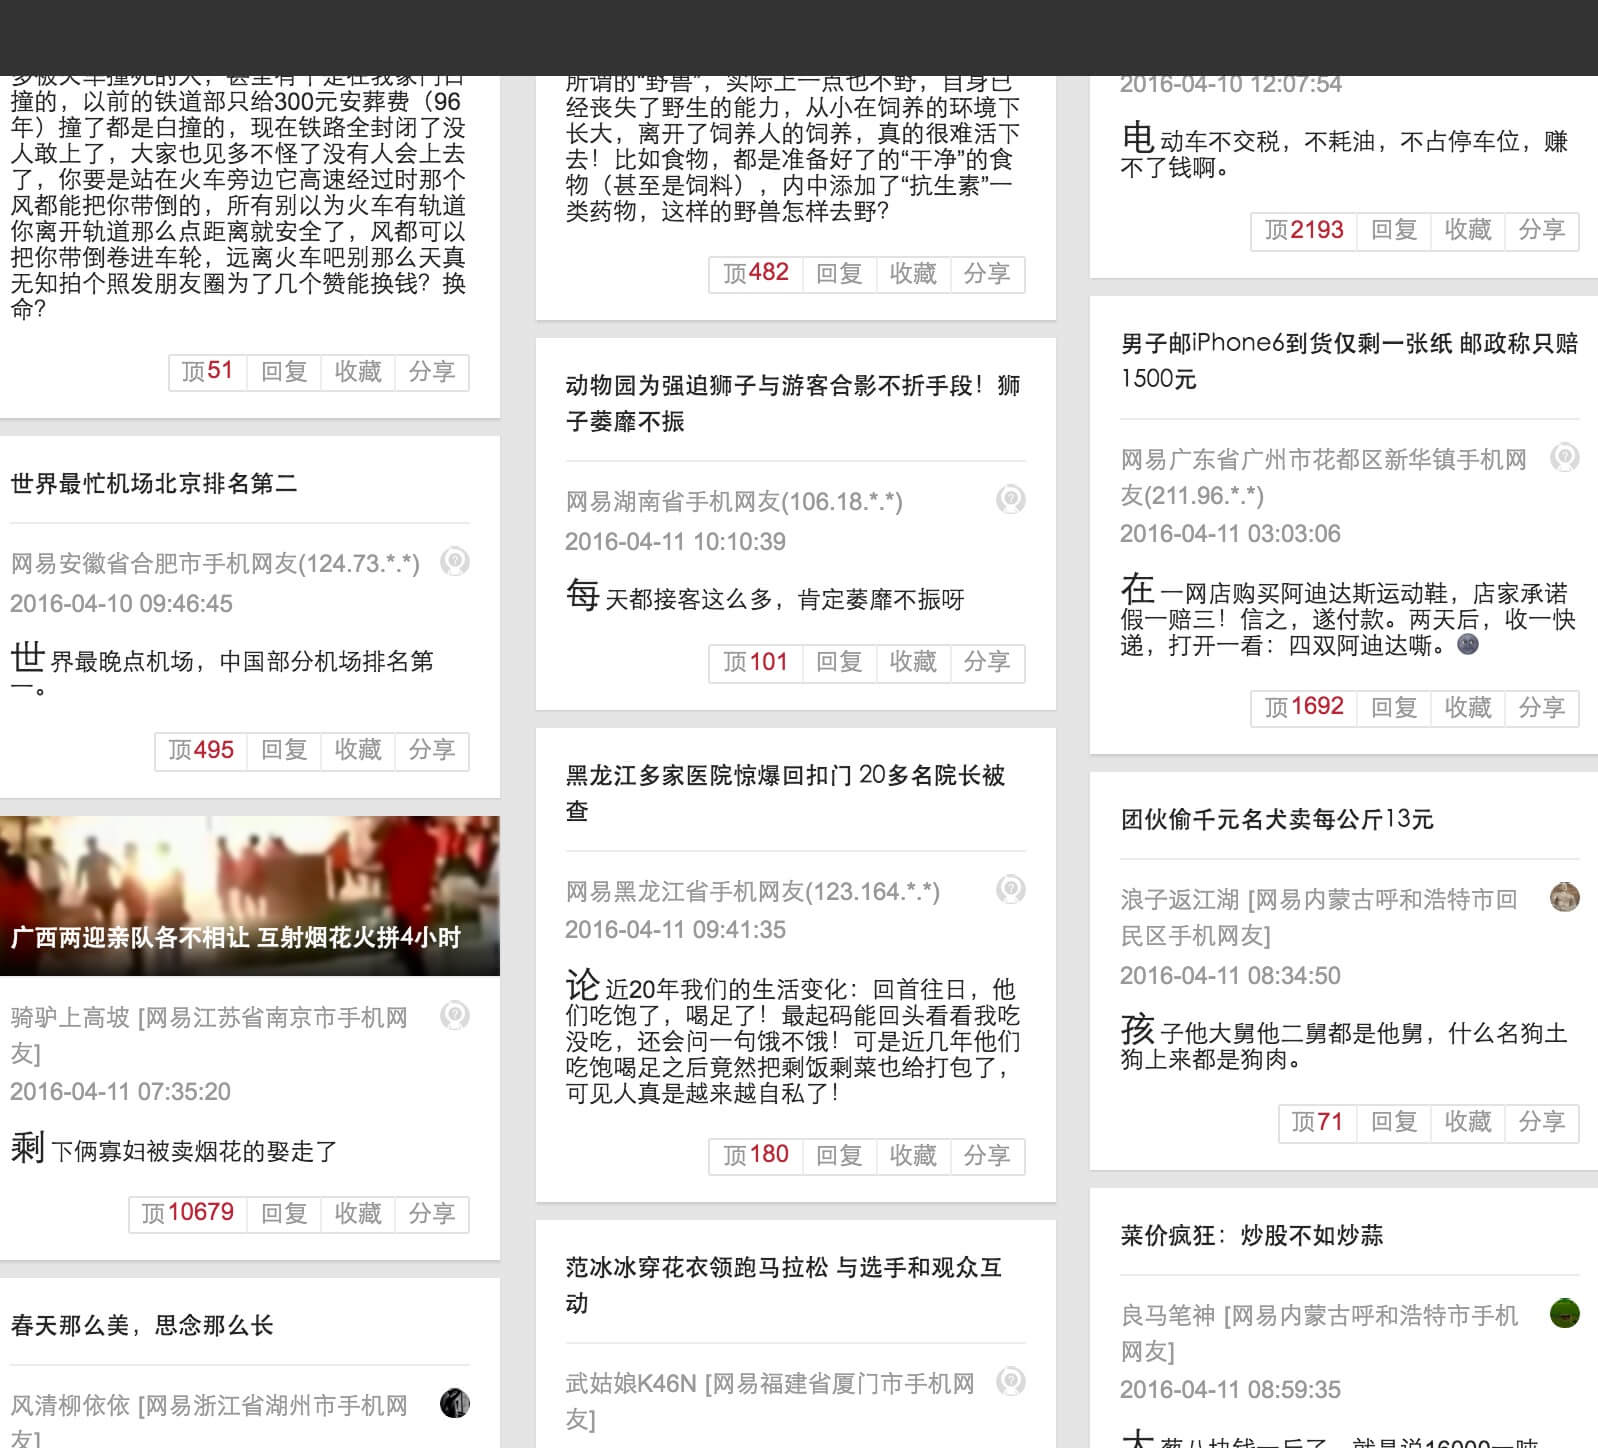Open headline 世界最忙机场北京排名第二

[x=154, y=484]
